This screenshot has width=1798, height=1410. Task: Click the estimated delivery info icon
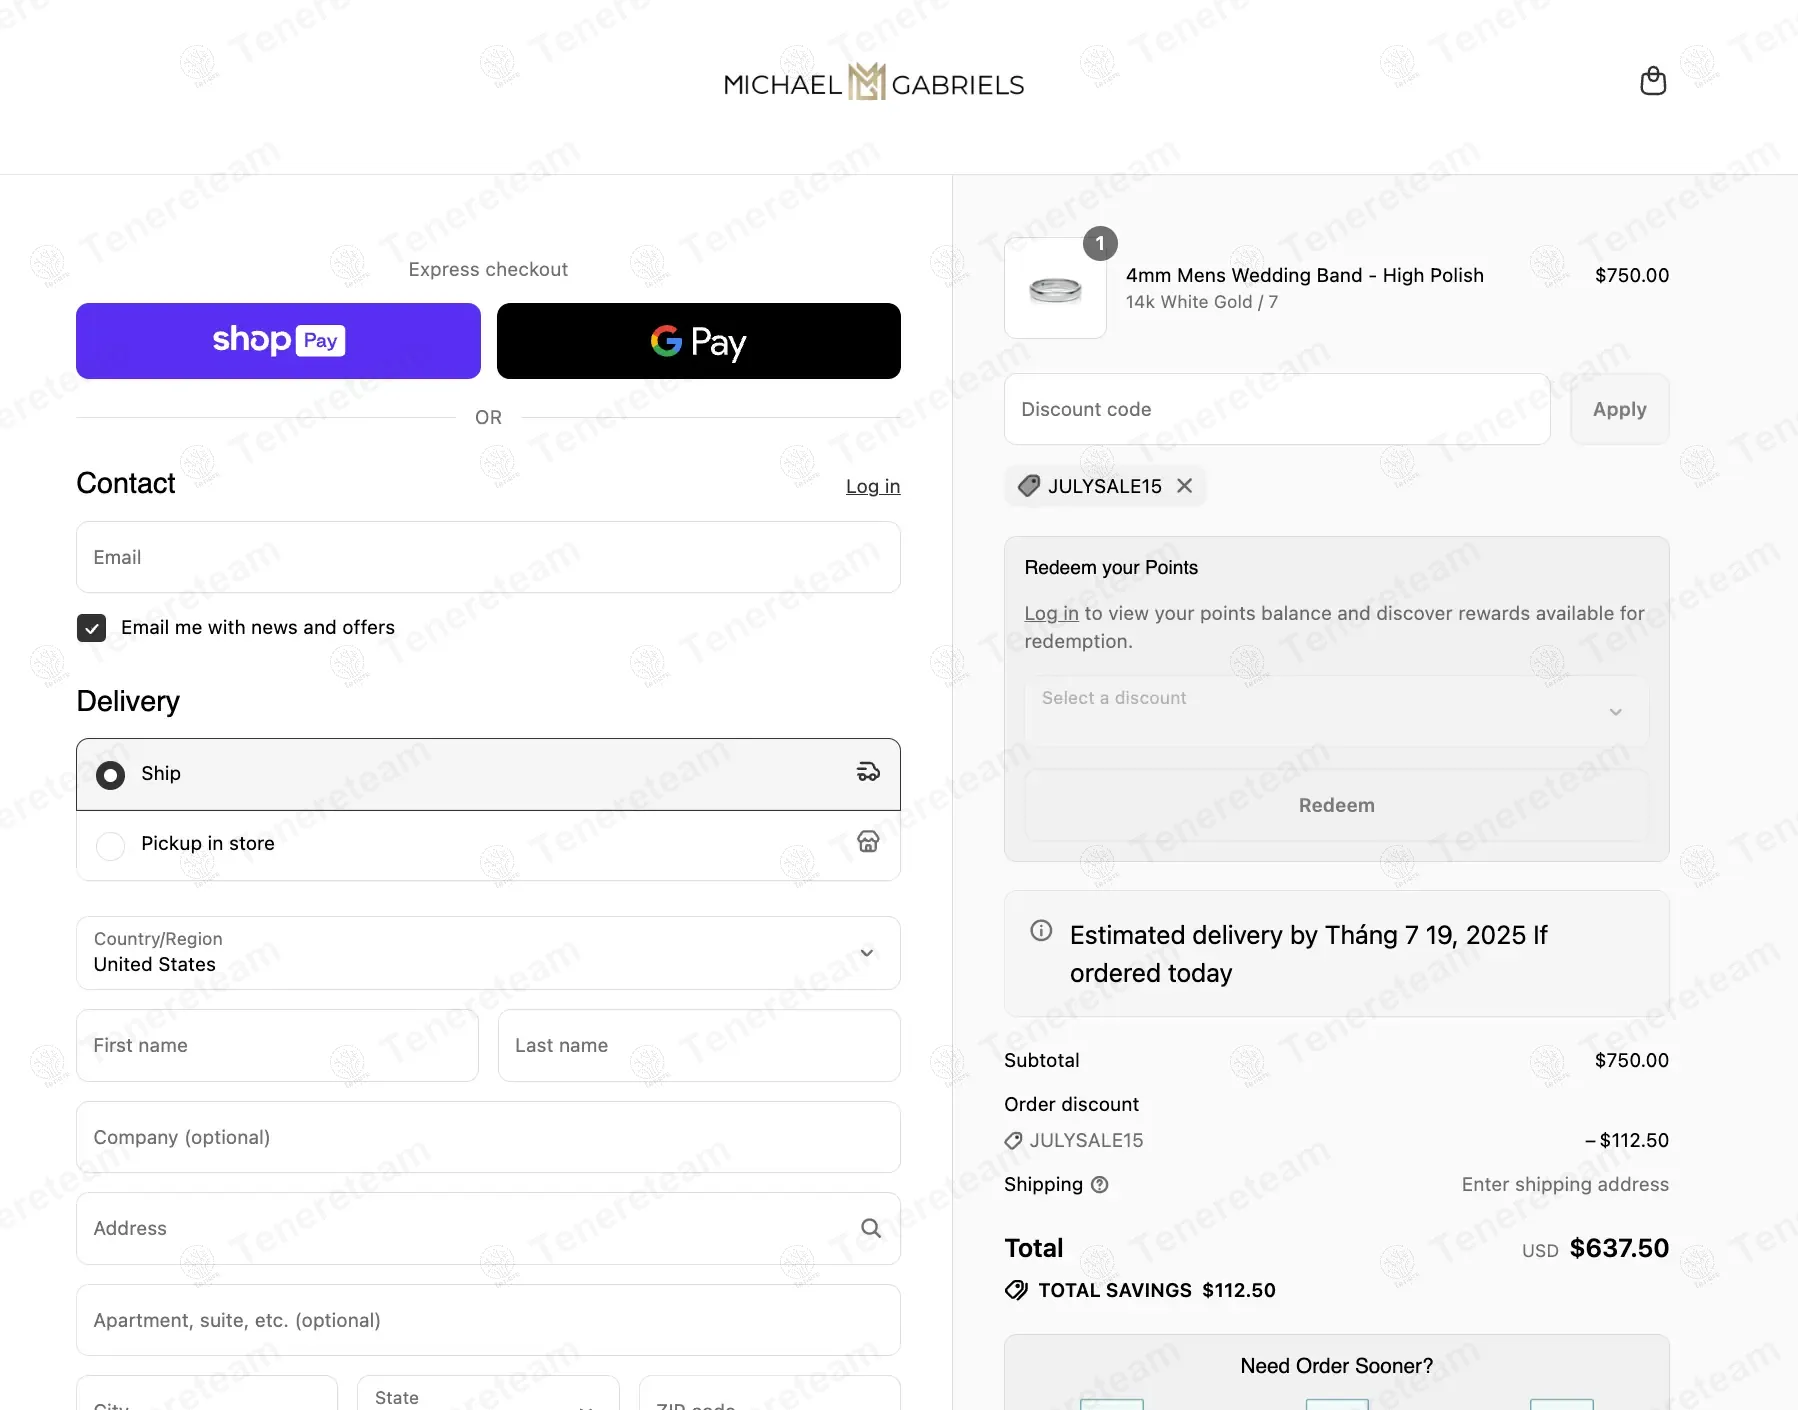[1041, 931]
